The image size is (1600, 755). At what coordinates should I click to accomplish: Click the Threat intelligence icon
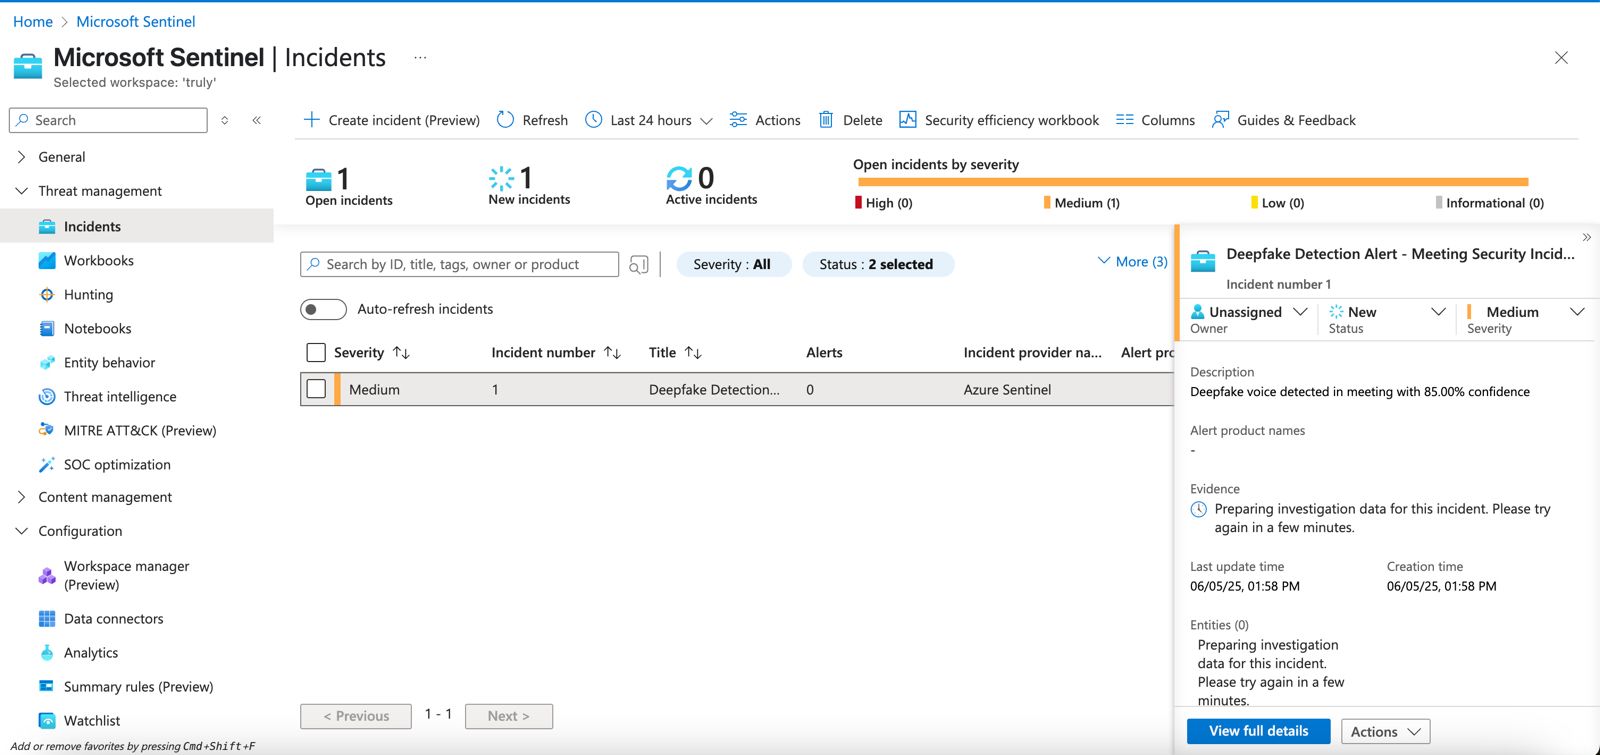tap(47, 397)
